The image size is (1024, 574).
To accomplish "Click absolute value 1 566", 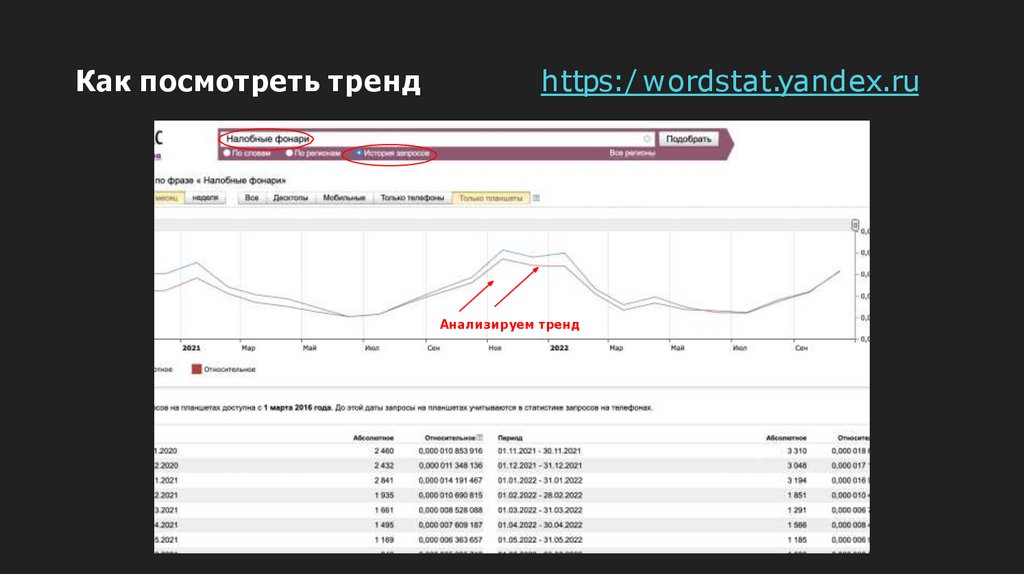I will 797,526.
